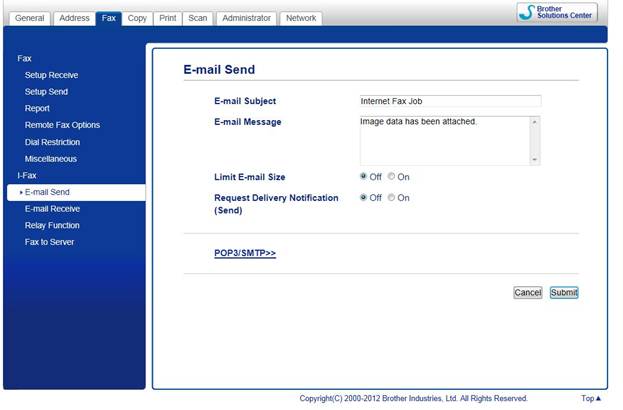The width and height of the screenshot is (623, 410).
Task: Open Dial Restriction in the sidebar
Action: tap(52, 142)
